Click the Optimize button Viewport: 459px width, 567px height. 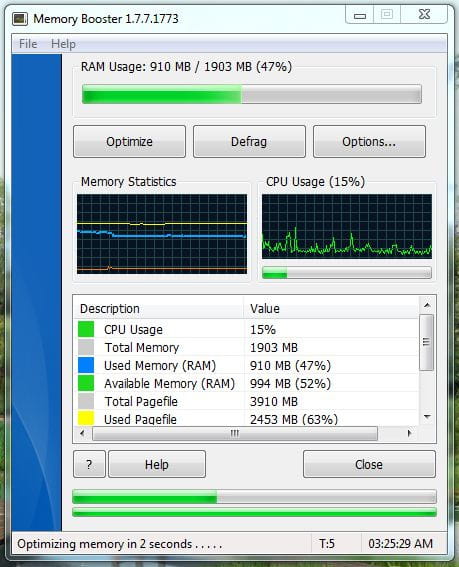pos(129,141)
